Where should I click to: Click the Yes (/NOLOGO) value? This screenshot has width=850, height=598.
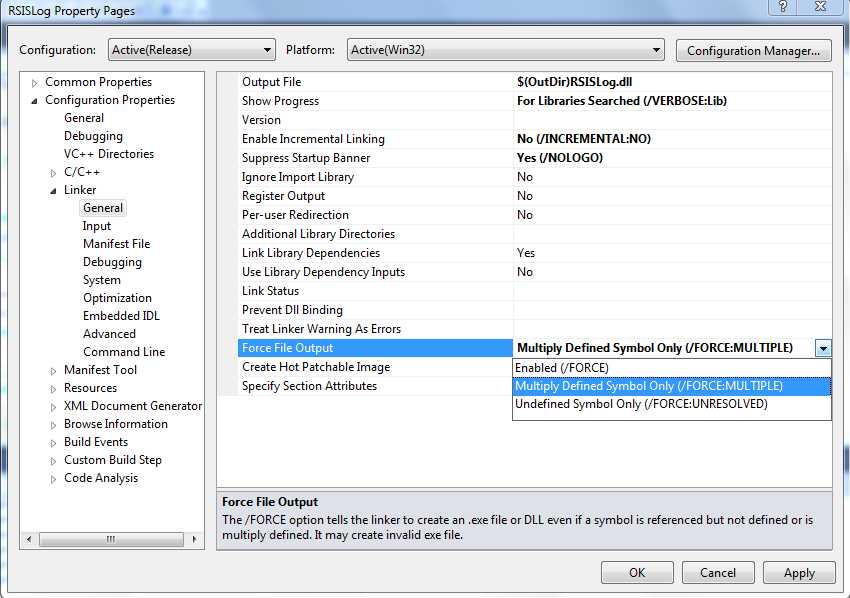tap(560, 158)
